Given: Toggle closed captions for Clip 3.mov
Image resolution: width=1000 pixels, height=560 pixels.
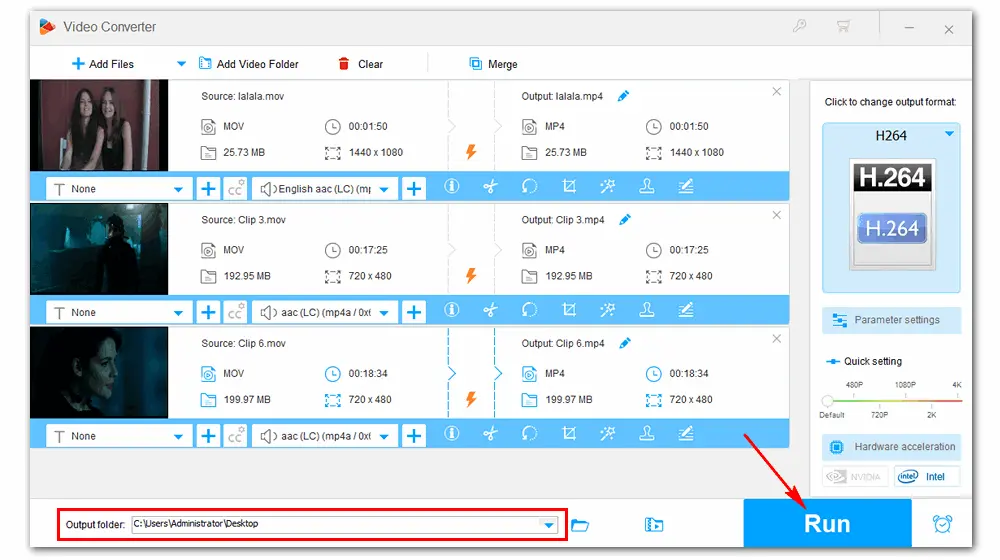Looking at the screenshot, I should point(235,312).
